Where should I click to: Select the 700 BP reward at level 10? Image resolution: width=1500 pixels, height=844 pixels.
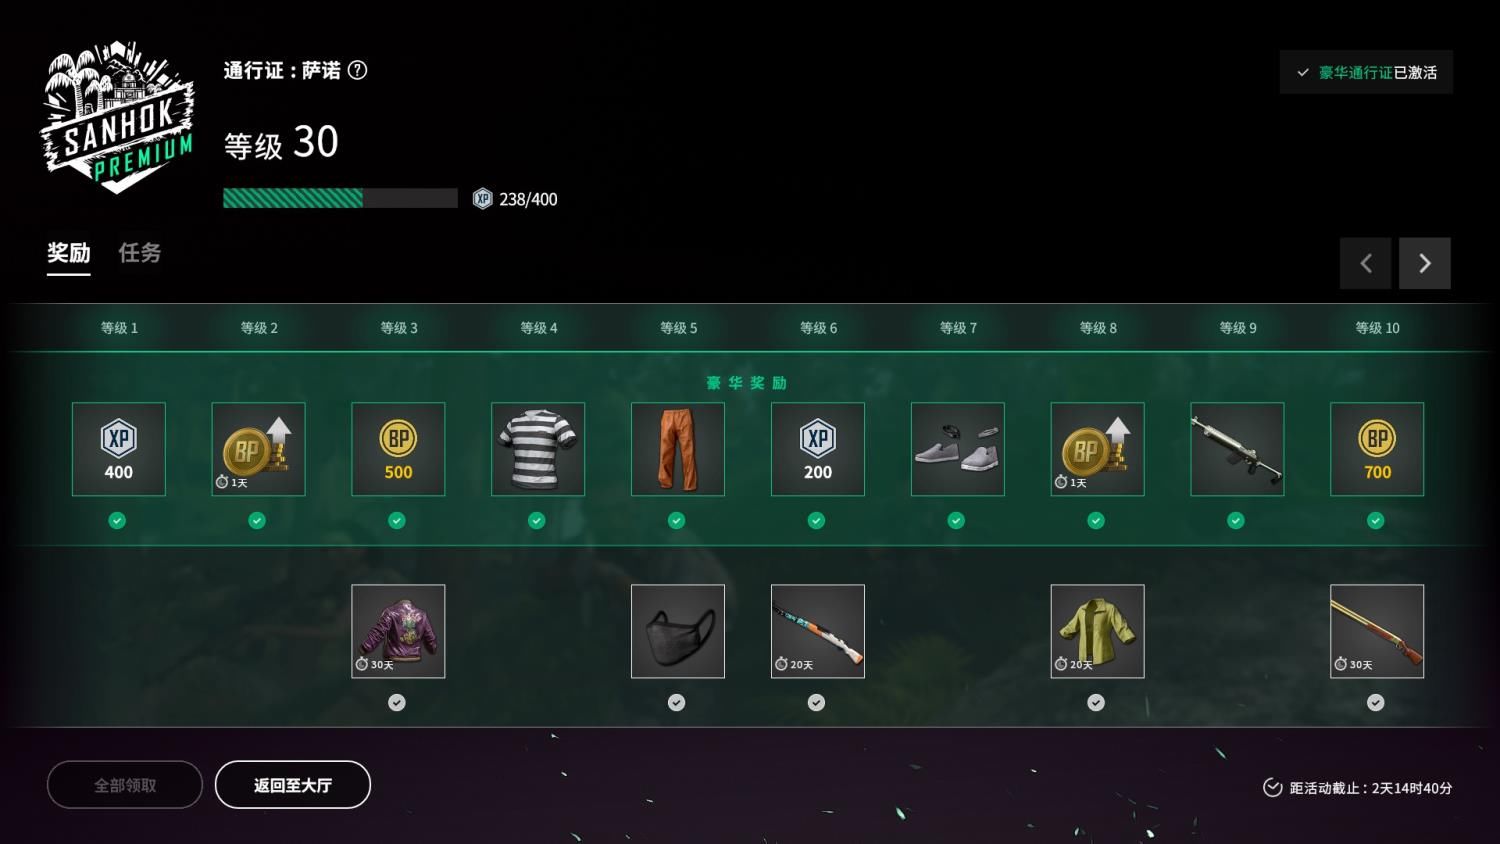click(x=1377, y=449)
